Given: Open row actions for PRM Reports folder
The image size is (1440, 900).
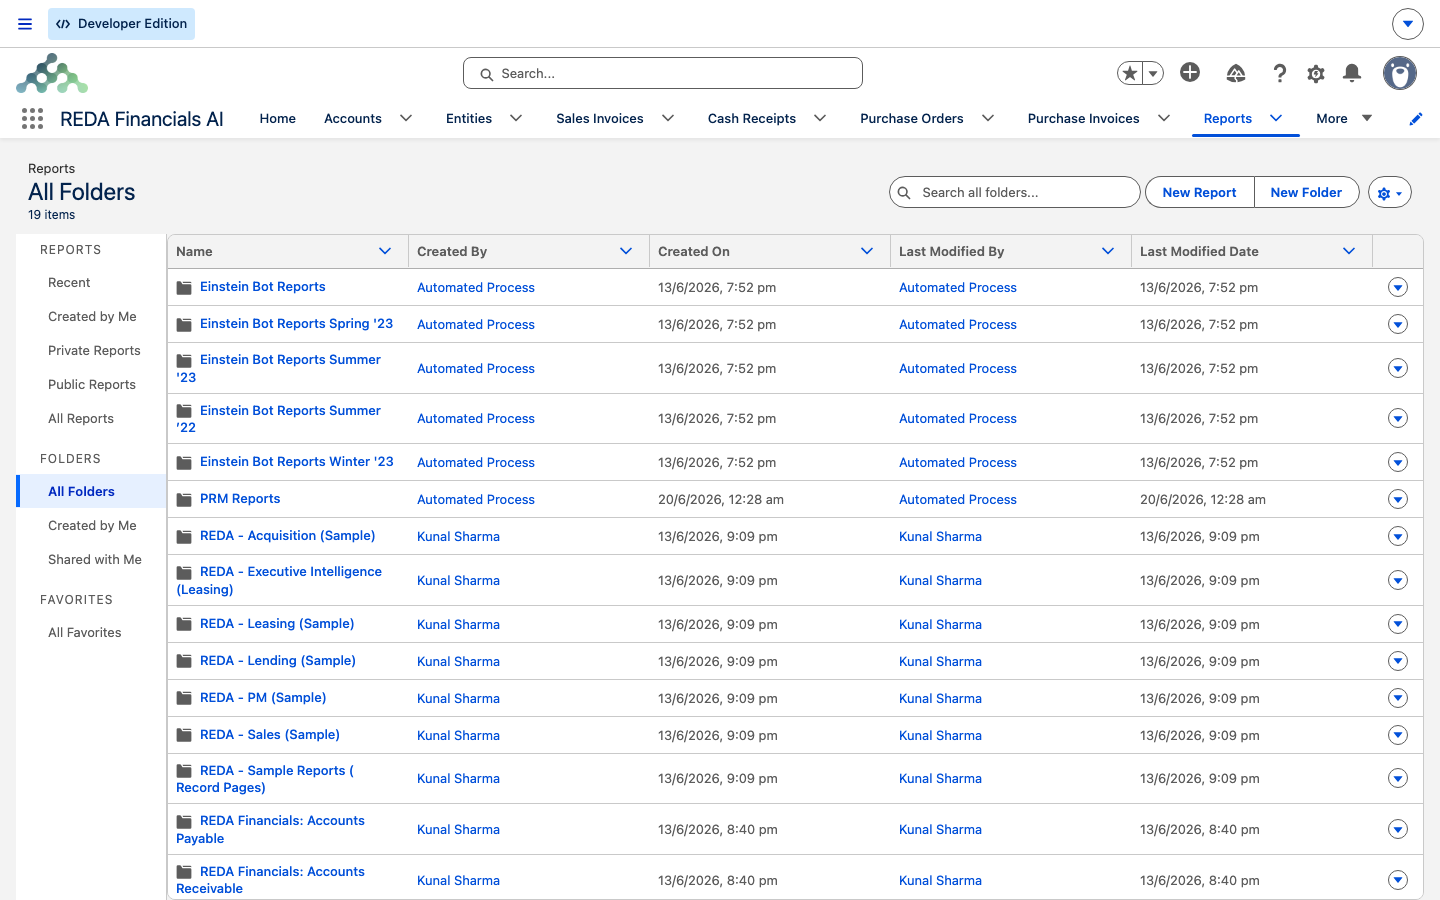Looking at the screenshot, I should click(x=1398, y=499).
